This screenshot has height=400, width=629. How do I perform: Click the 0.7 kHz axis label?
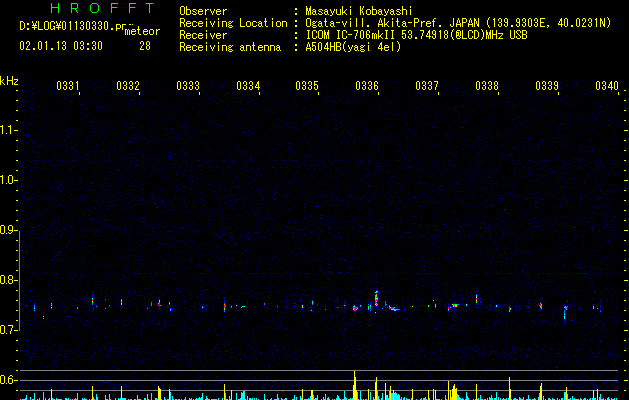[x=8, y=330]
